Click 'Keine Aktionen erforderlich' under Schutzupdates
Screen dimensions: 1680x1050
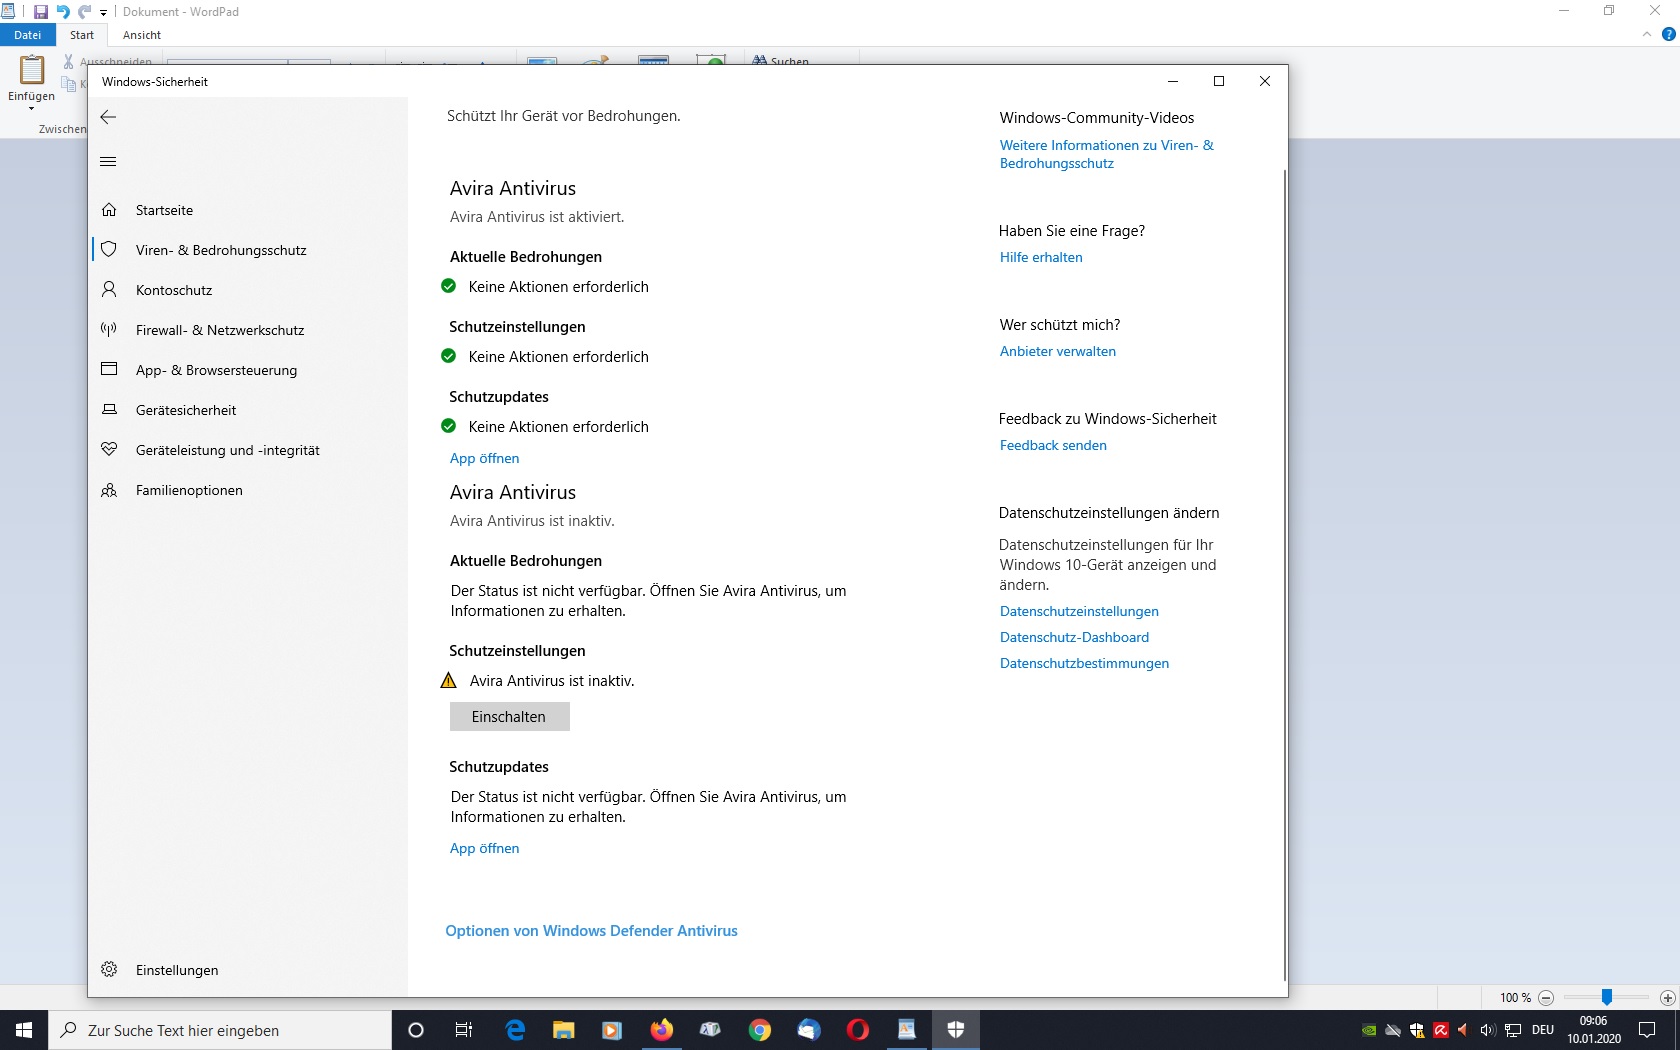(x=558, y=427)
